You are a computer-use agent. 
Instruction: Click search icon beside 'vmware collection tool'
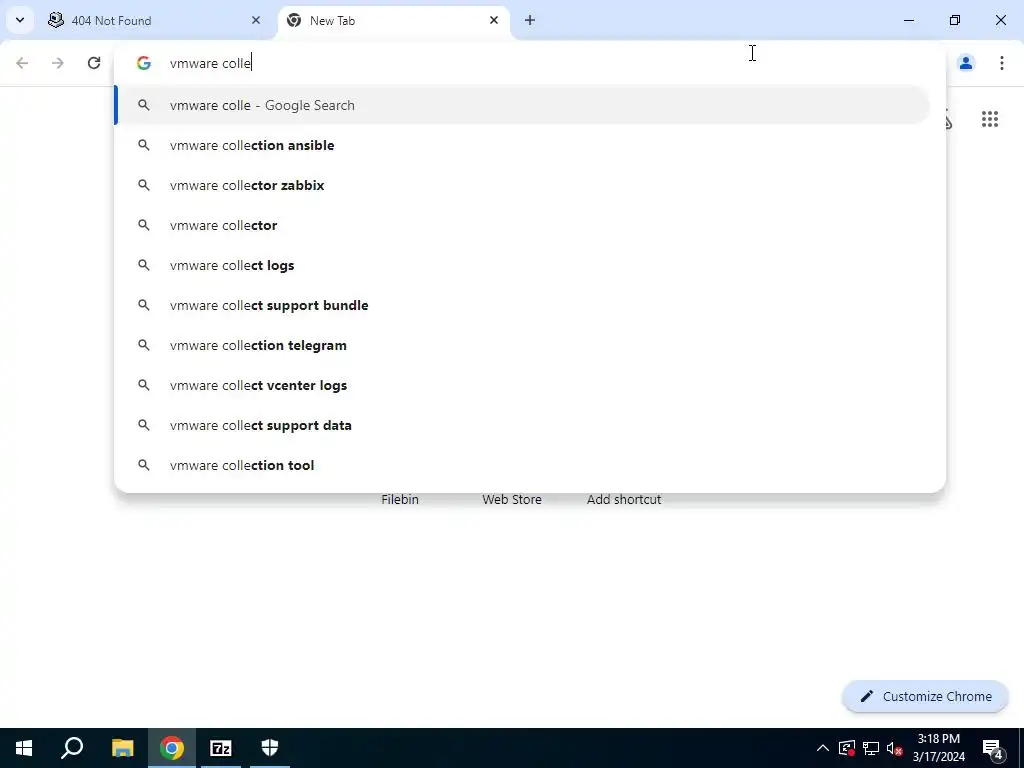click(144, 465)
